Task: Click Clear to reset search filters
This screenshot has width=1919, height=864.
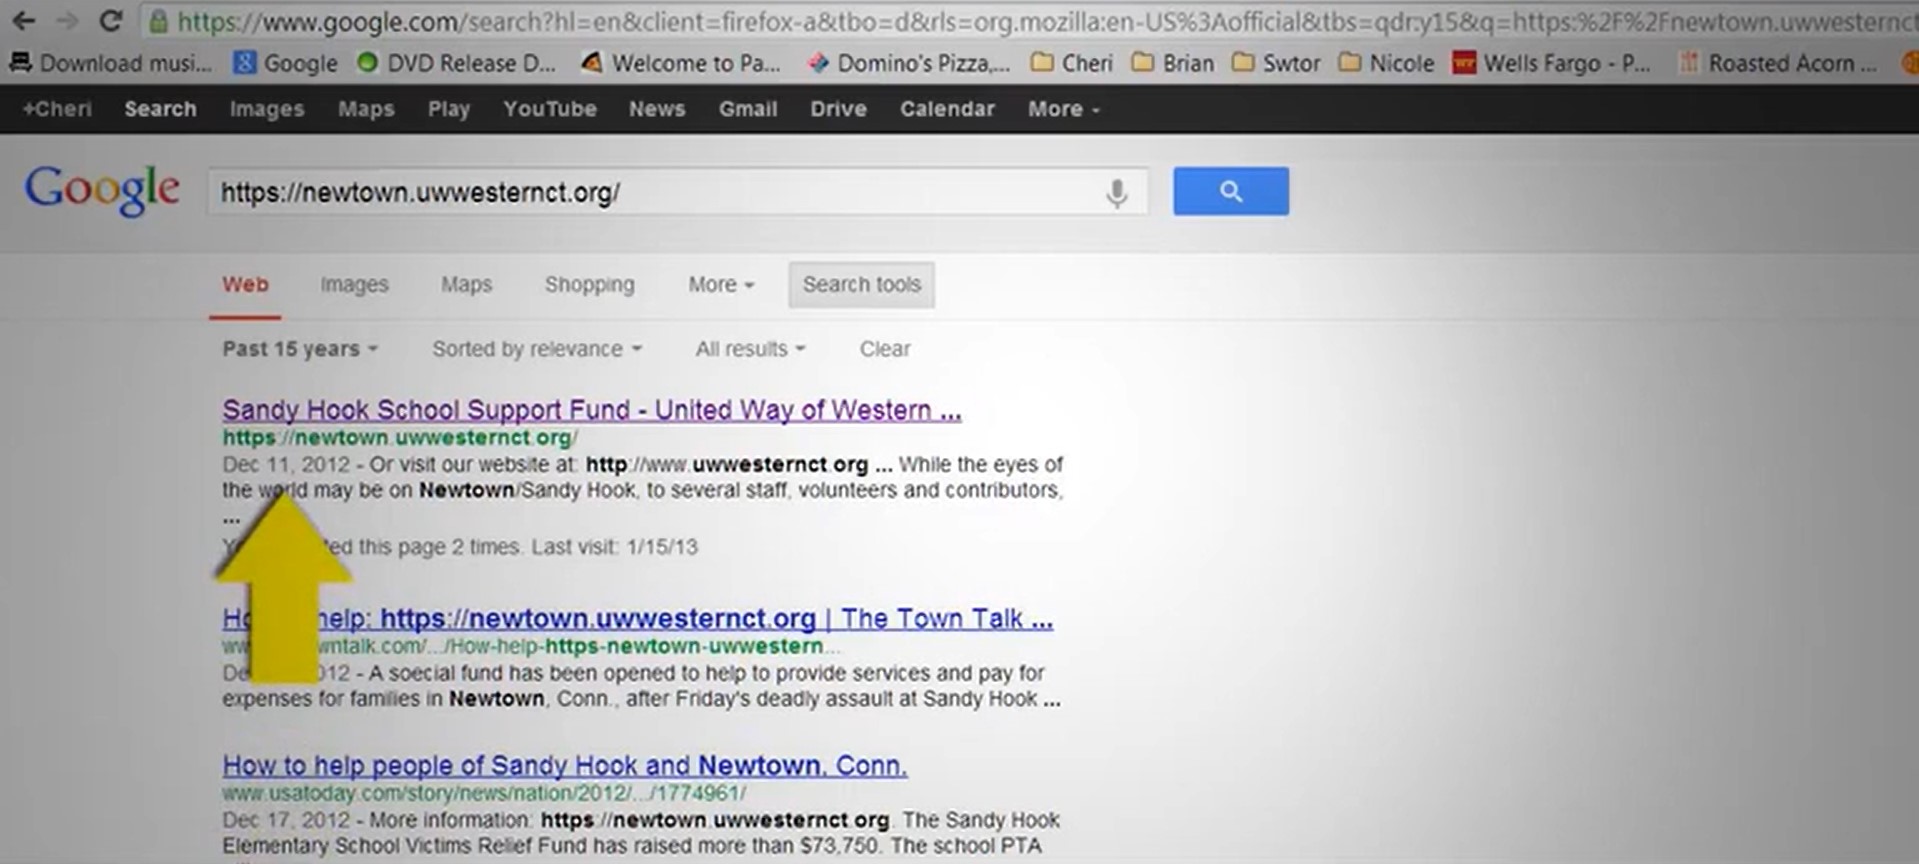Action: (885, 349)
